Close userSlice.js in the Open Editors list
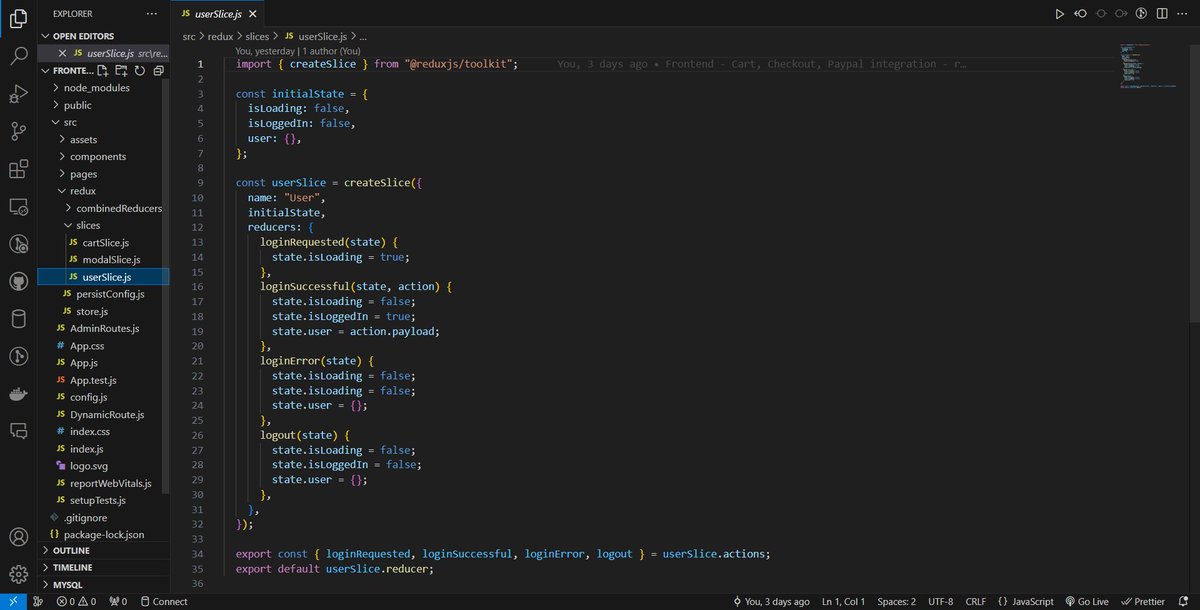The height and width of the screenshot is (610, 1200). tap(63, 53)
